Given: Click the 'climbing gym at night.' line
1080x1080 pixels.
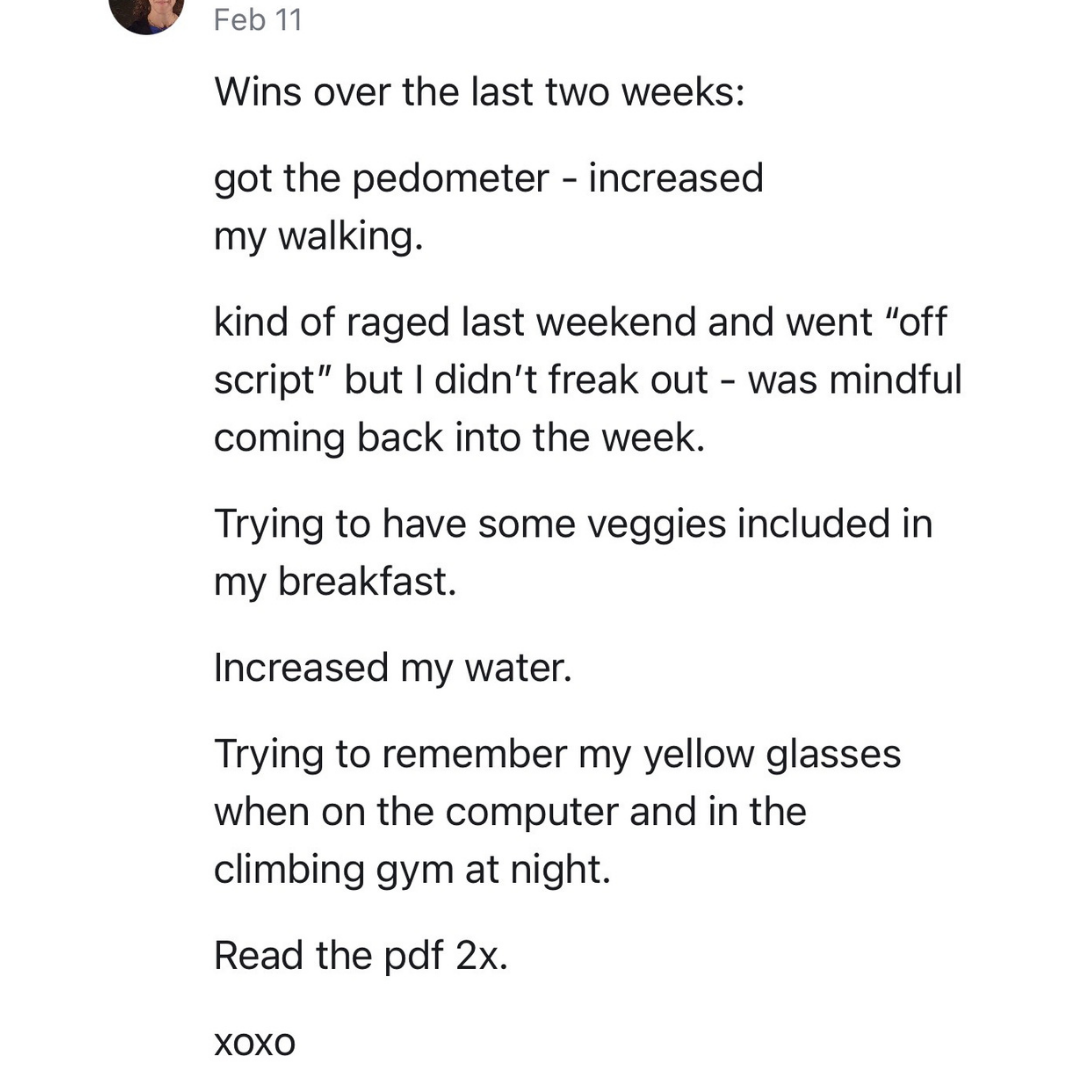Looking at the screenshot, I should [411, 869].
